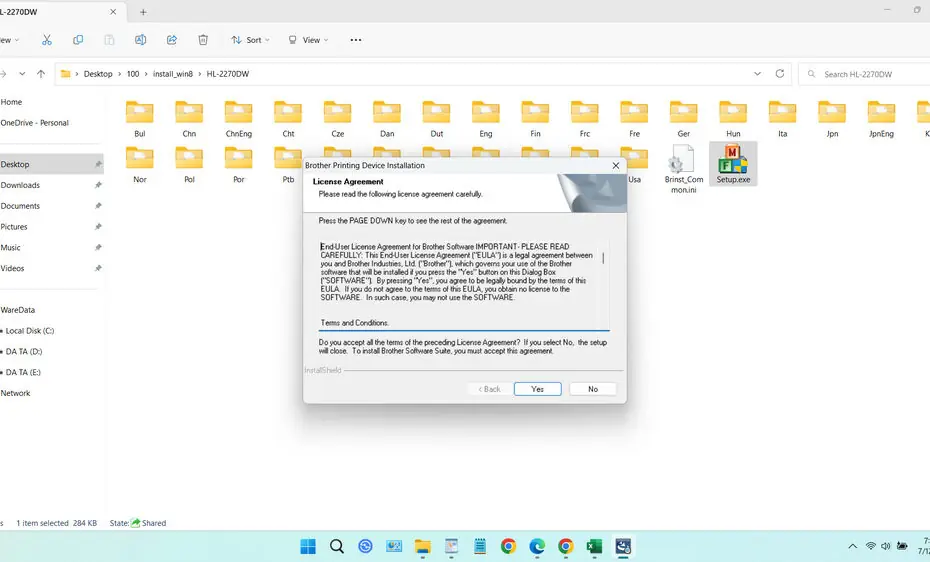Screen dimensions: 930x562
Task: Open Pictures in the navigation pane
Action: [14, 226]
